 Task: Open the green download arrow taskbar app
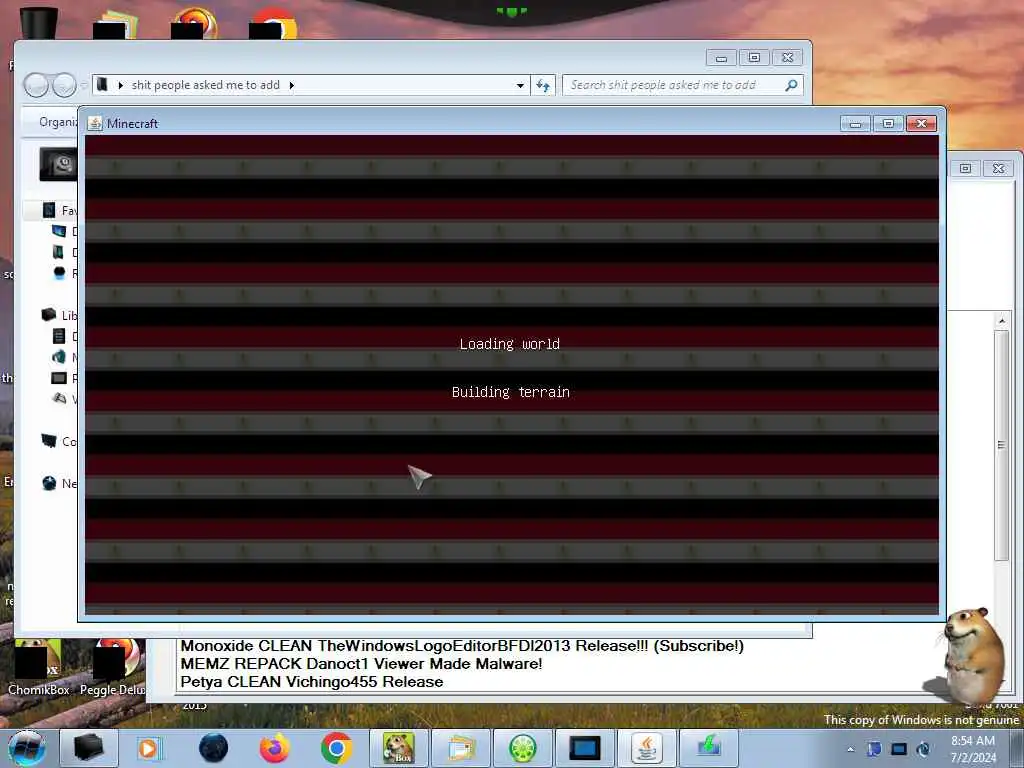click(709, 748)
